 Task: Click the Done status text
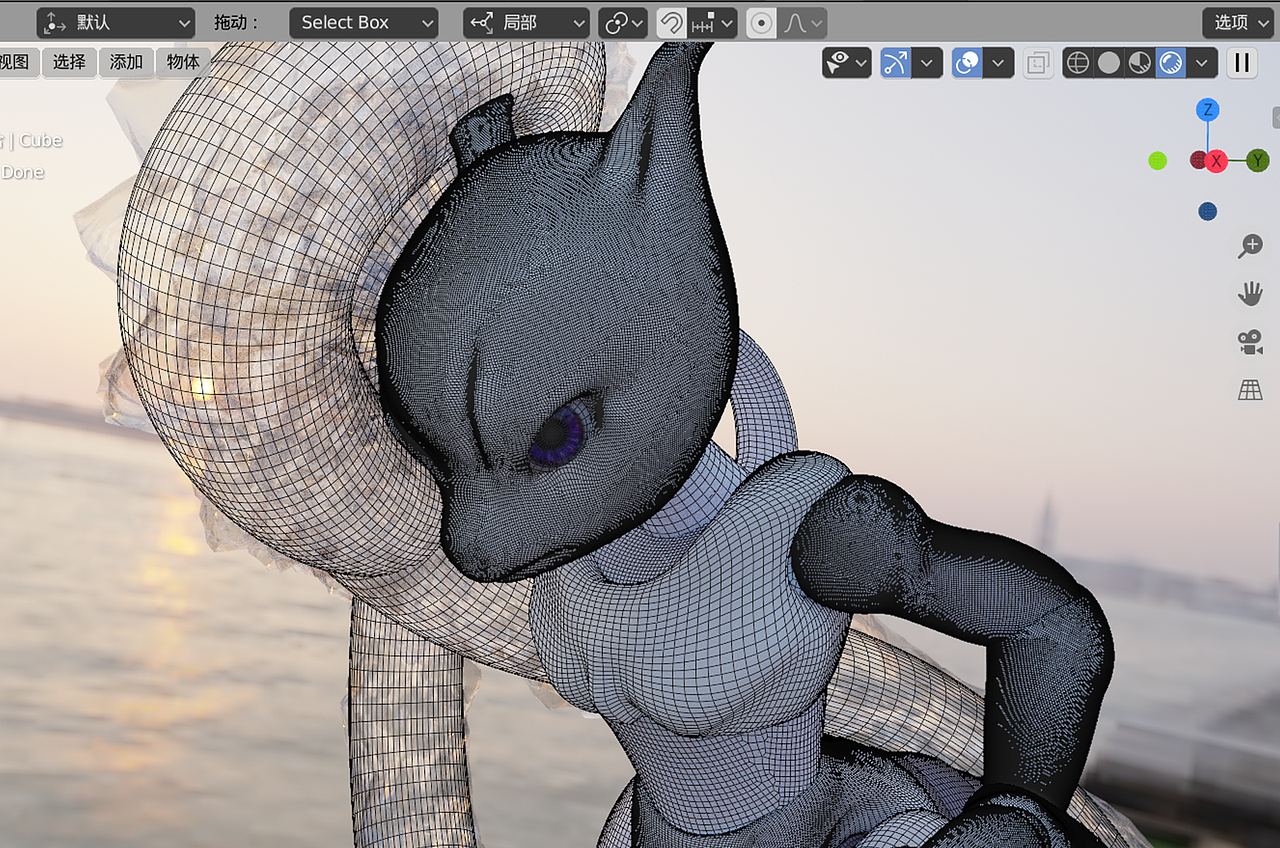coord(22,172)
